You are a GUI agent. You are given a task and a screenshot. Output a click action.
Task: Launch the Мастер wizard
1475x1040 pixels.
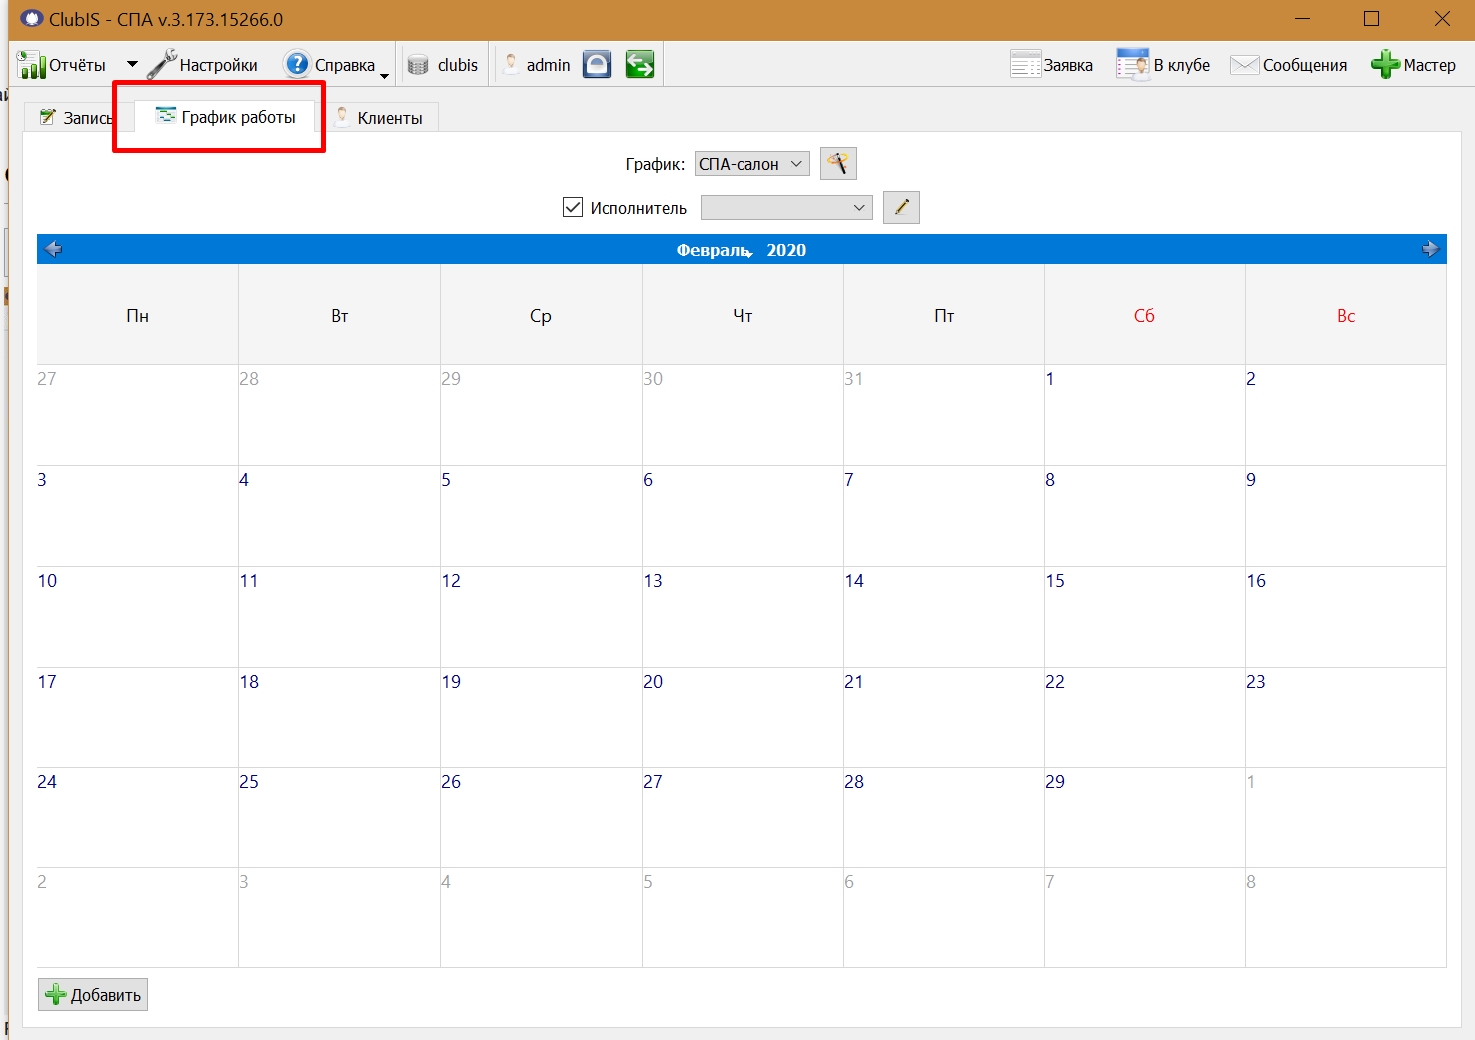point(1413,65)
